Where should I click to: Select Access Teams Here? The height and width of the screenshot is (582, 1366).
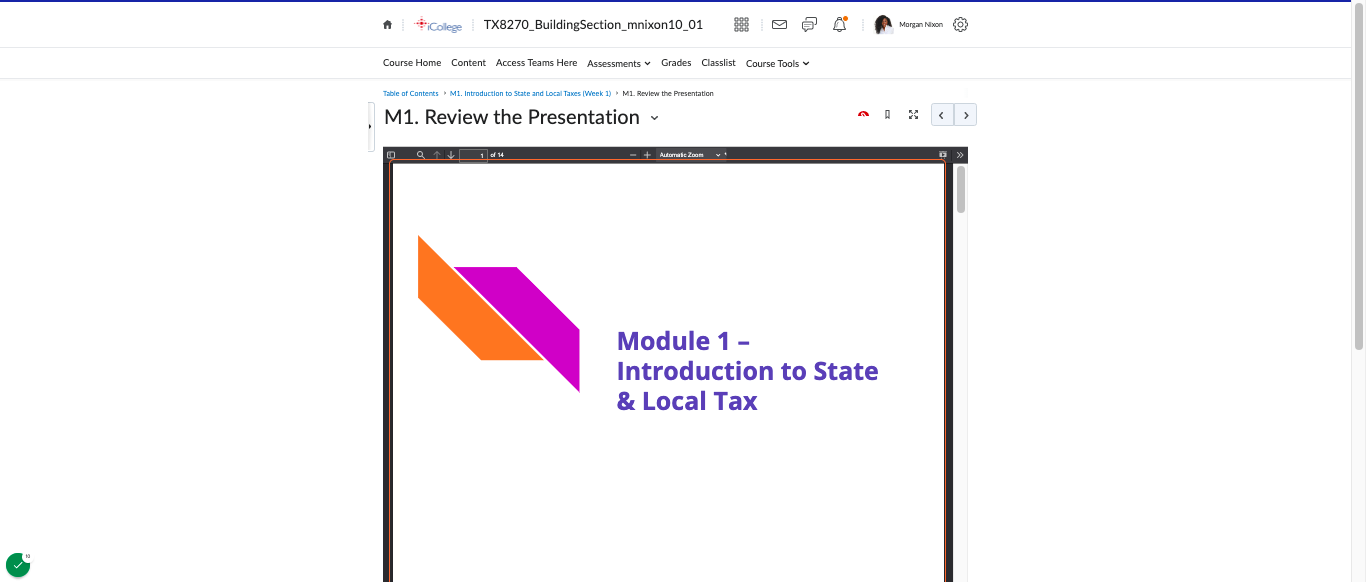536,63
